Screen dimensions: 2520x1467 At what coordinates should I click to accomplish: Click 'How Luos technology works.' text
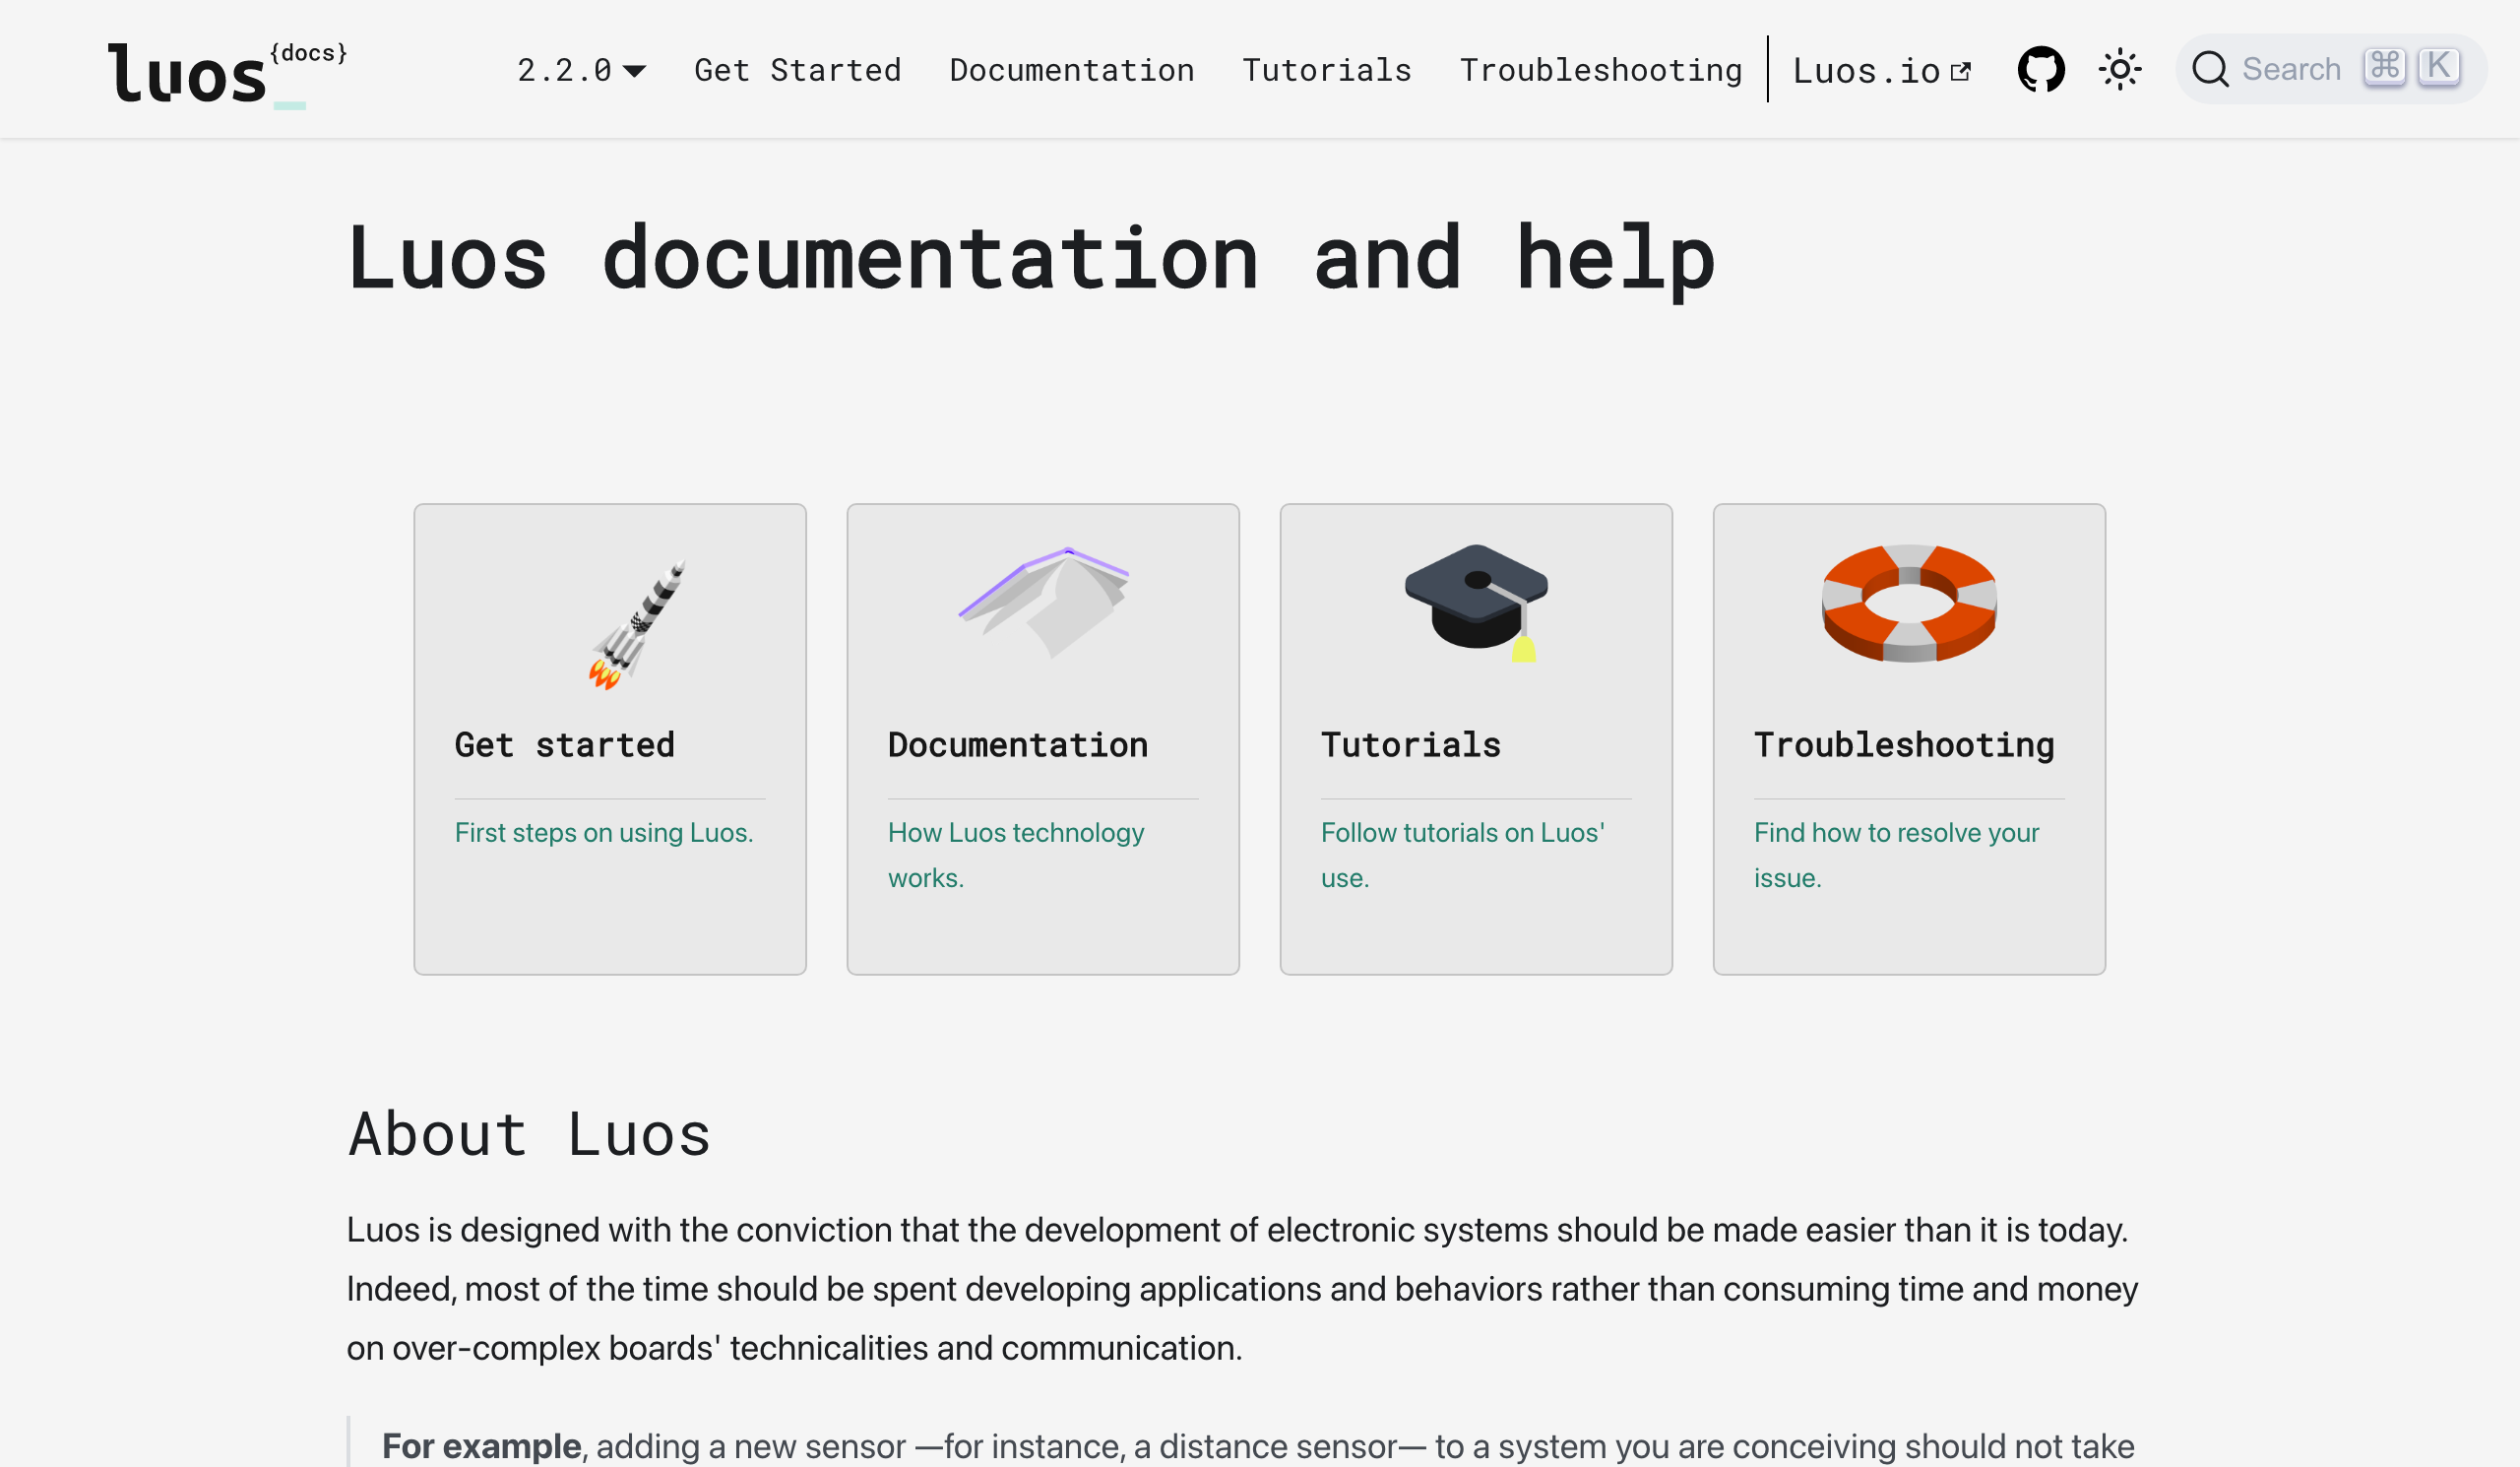(x=1016, y=855)
